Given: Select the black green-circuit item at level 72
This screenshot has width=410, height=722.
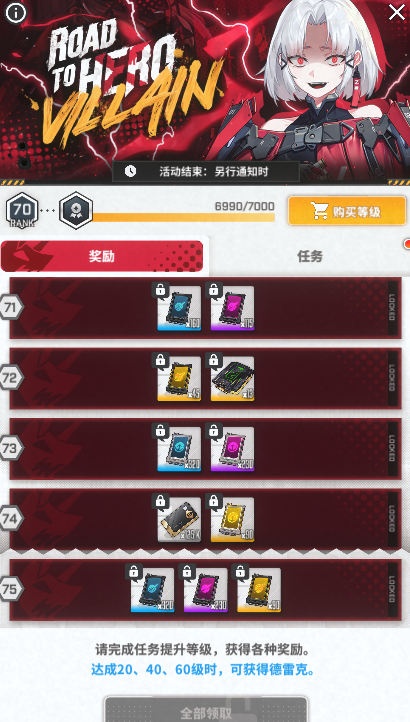Looking at the screenshot, I should (x=232, y=378).
